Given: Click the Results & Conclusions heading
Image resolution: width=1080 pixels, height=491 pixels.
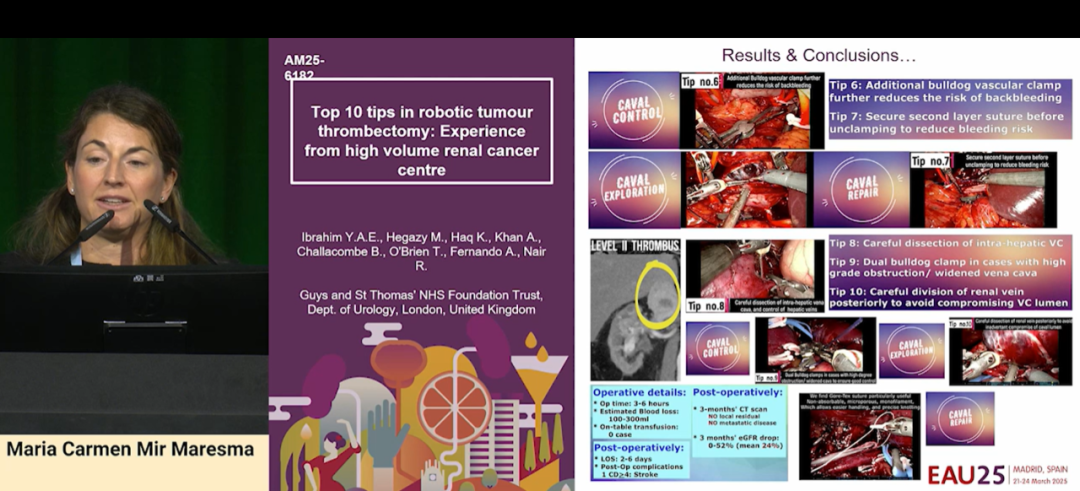Looking at the screenshot, I should (818, 55).
